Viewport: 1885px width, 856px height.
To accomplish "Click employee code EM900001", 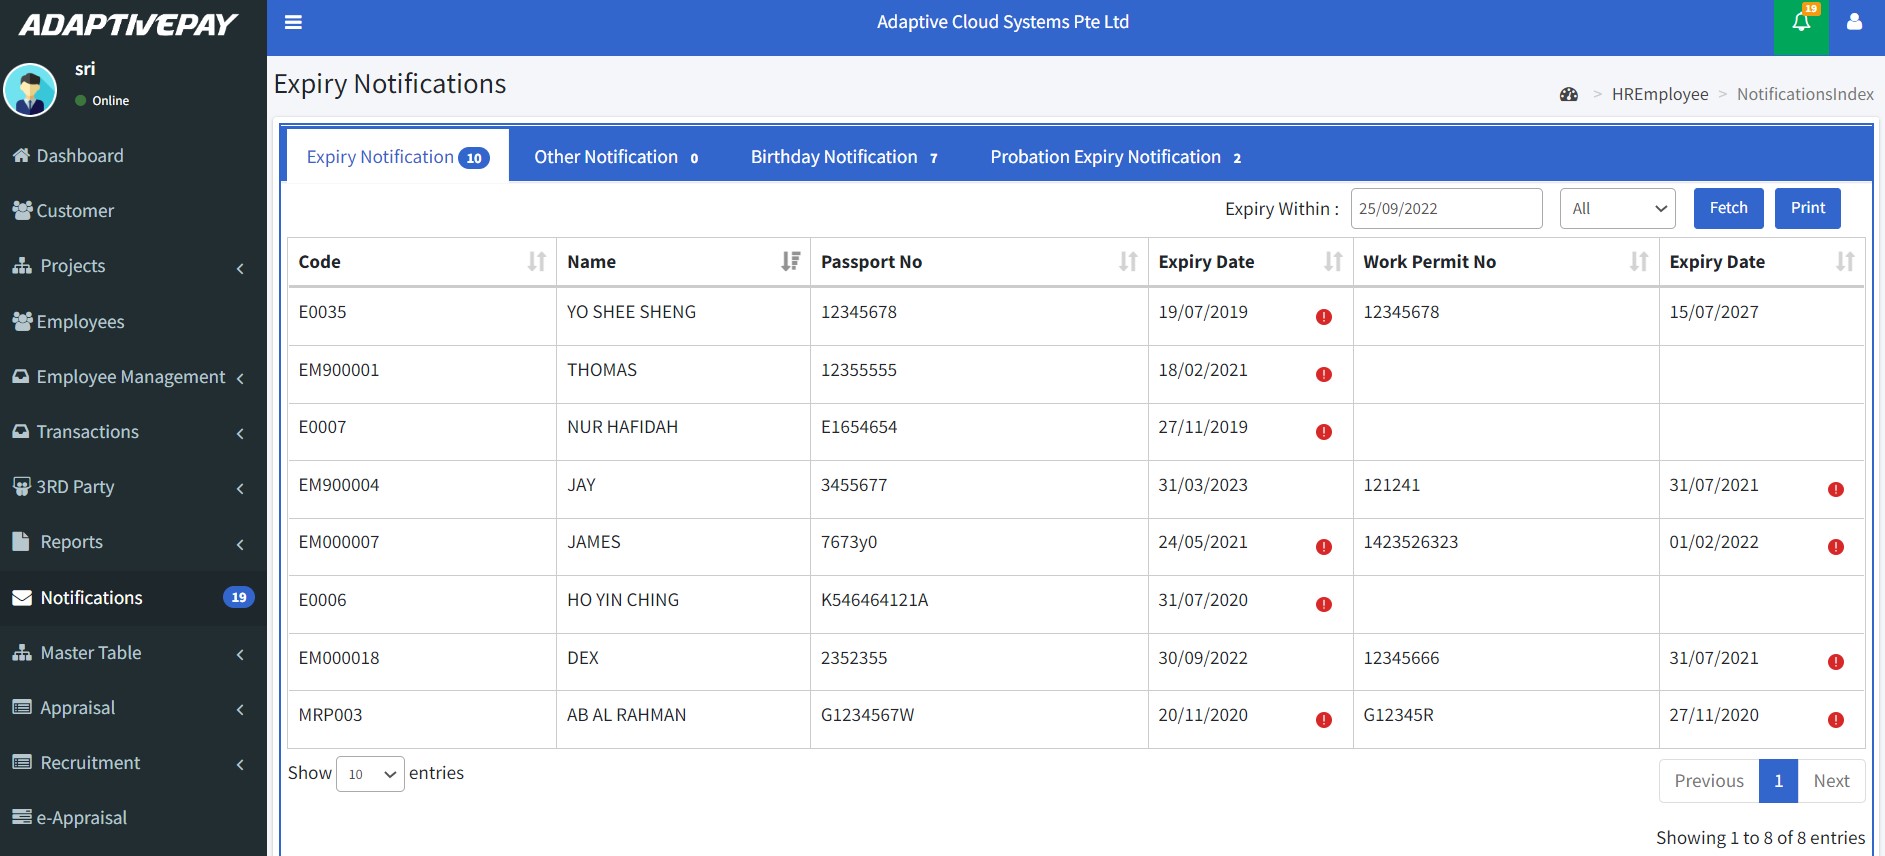I will tap(339, 370).
